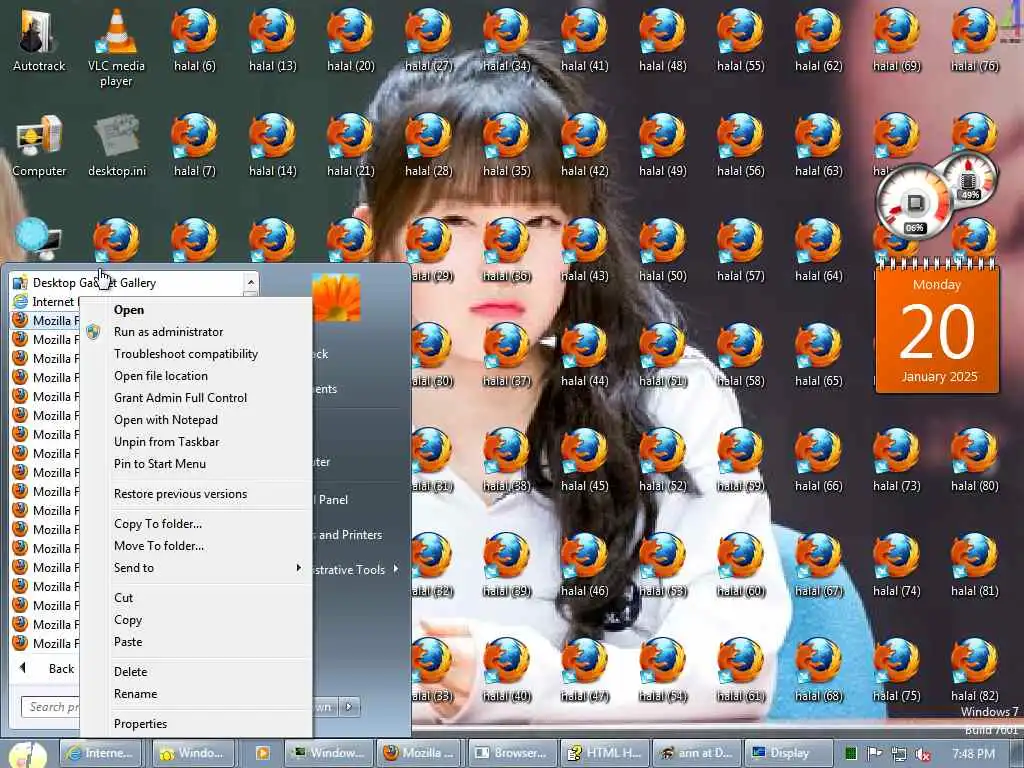Click the 7:48 PM taskbar clock

pyautogui.click(x=973, y=754)
